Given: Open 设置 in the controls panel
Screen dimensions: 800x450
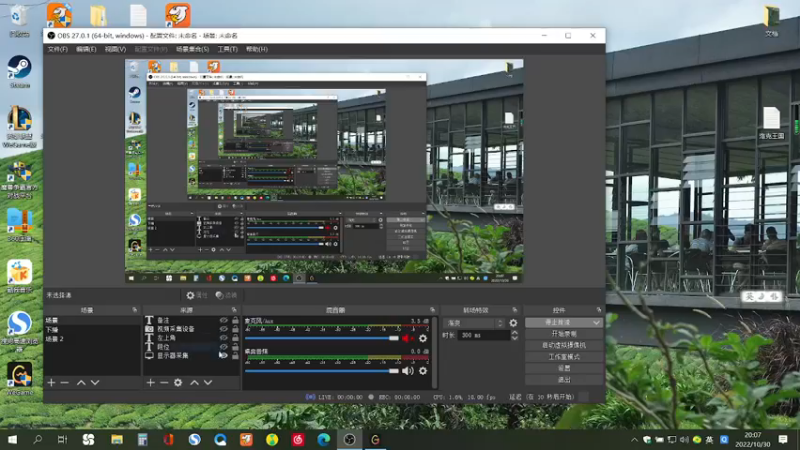Looking at the screenshot, I should (x=564, y=368).
